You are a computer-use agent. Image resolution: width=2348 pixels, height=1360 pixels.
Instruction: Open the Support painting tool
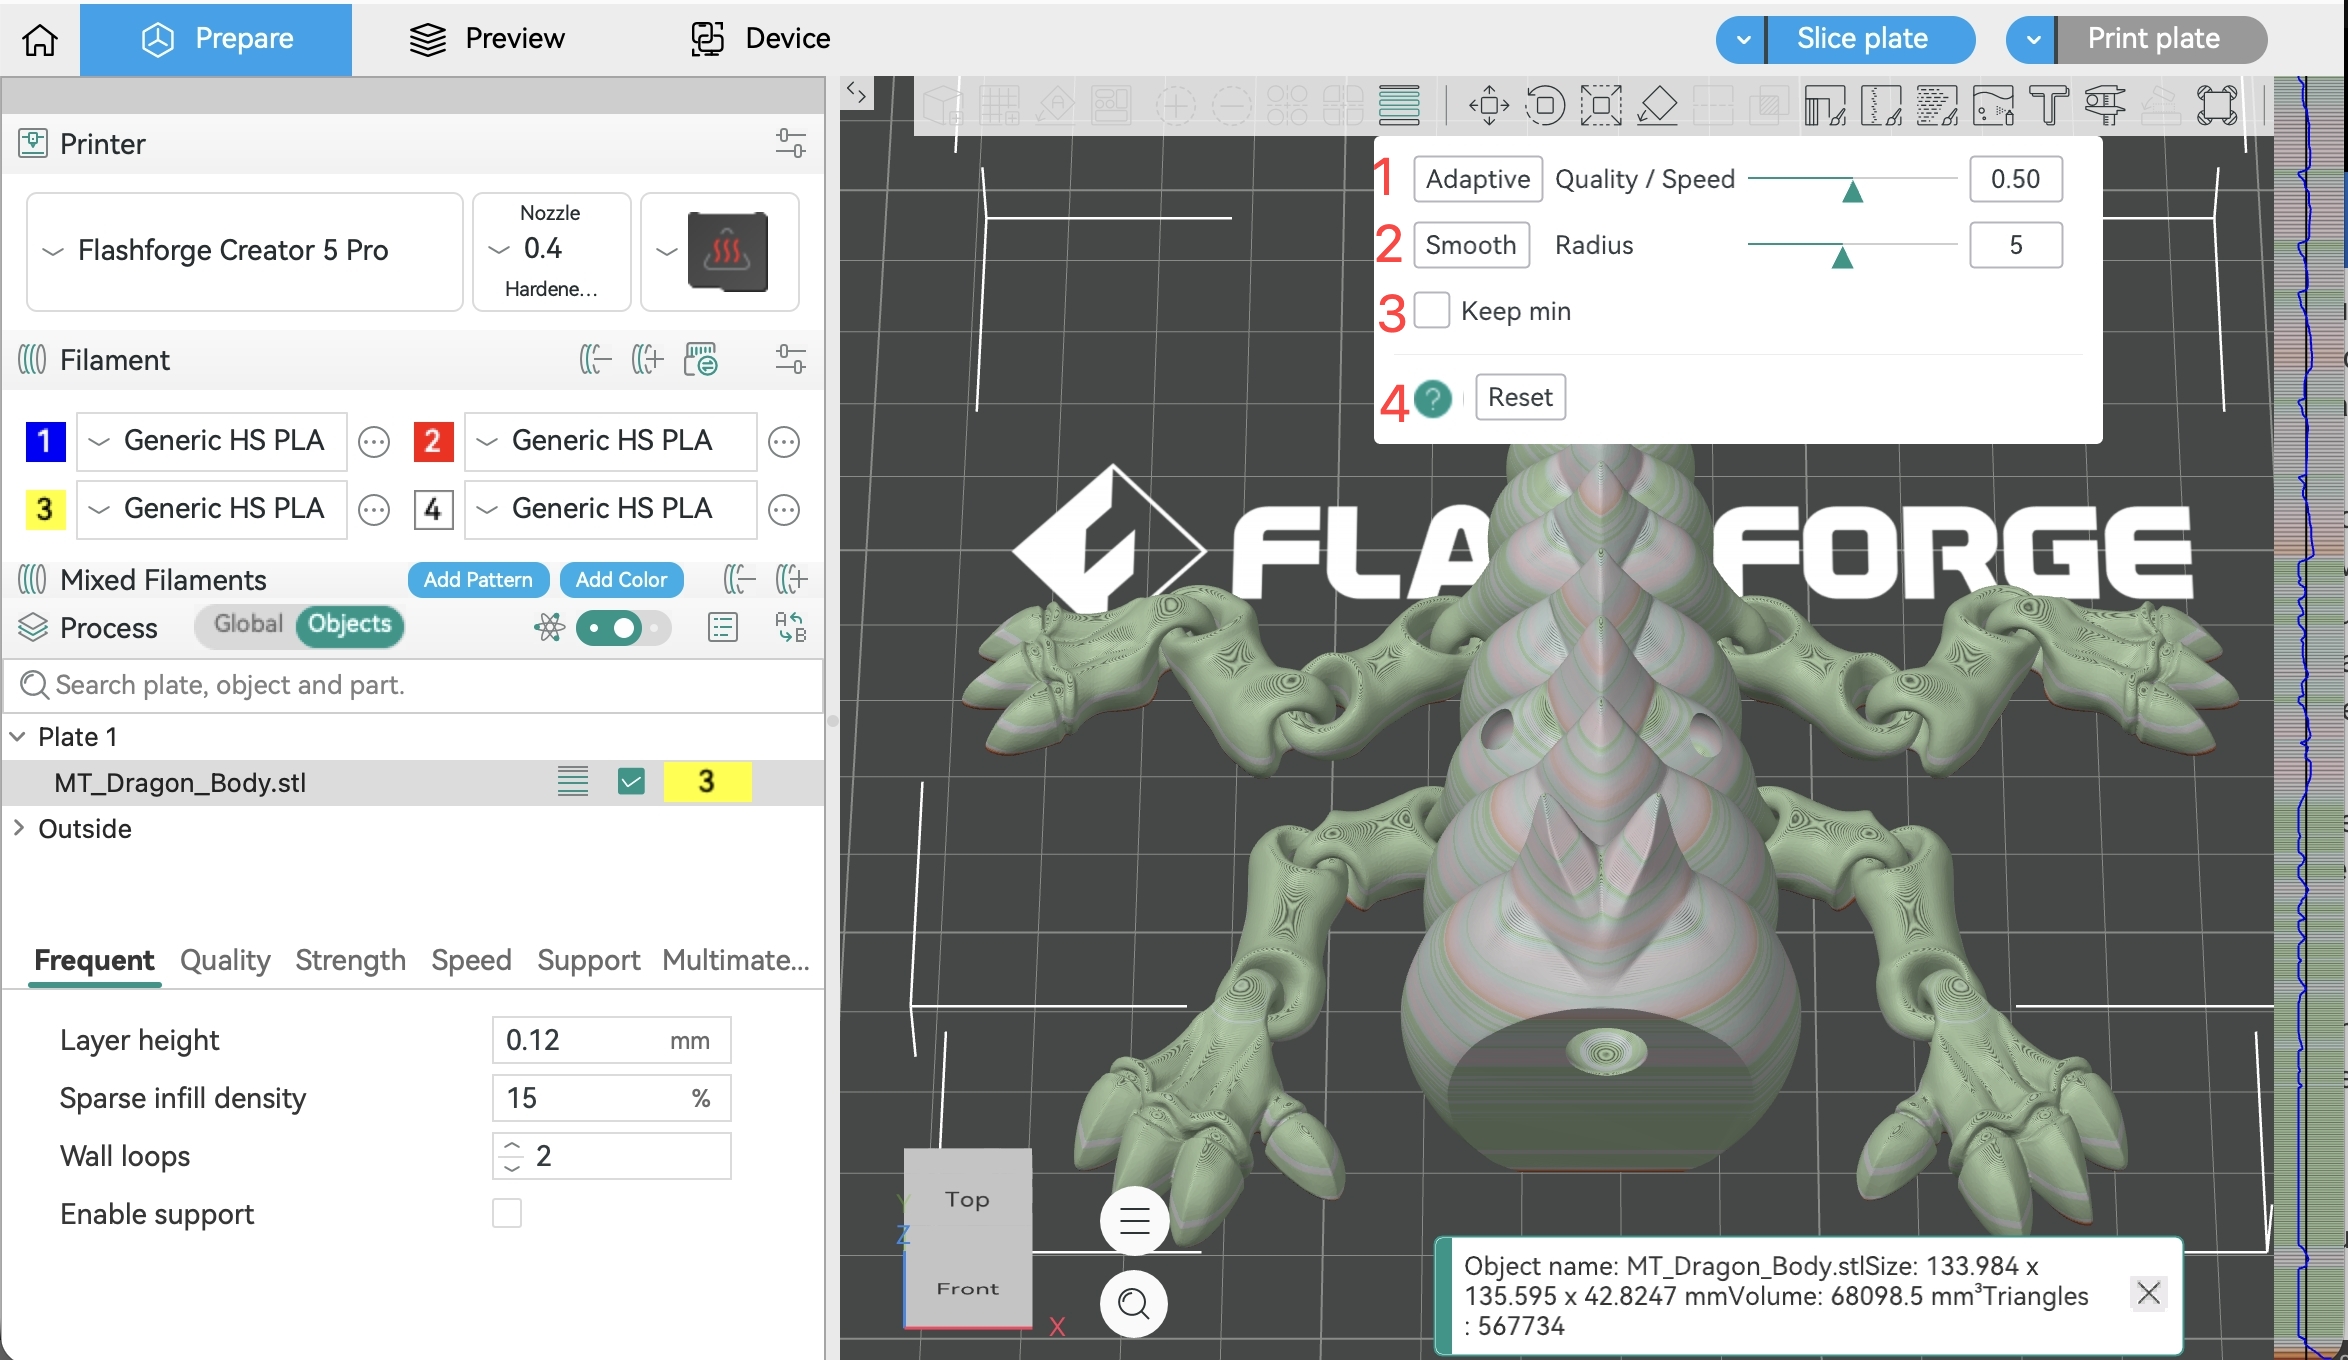pos(1825,105)
